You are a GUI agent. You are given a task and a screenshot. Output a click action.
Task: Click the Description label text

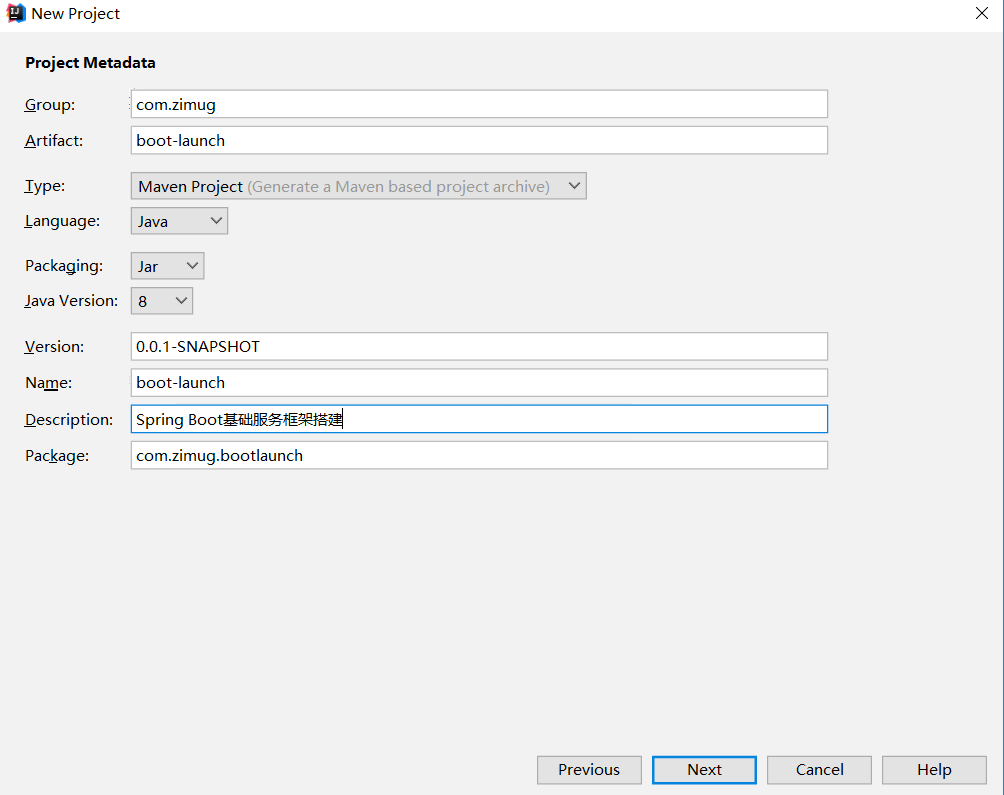click(69, 420)
